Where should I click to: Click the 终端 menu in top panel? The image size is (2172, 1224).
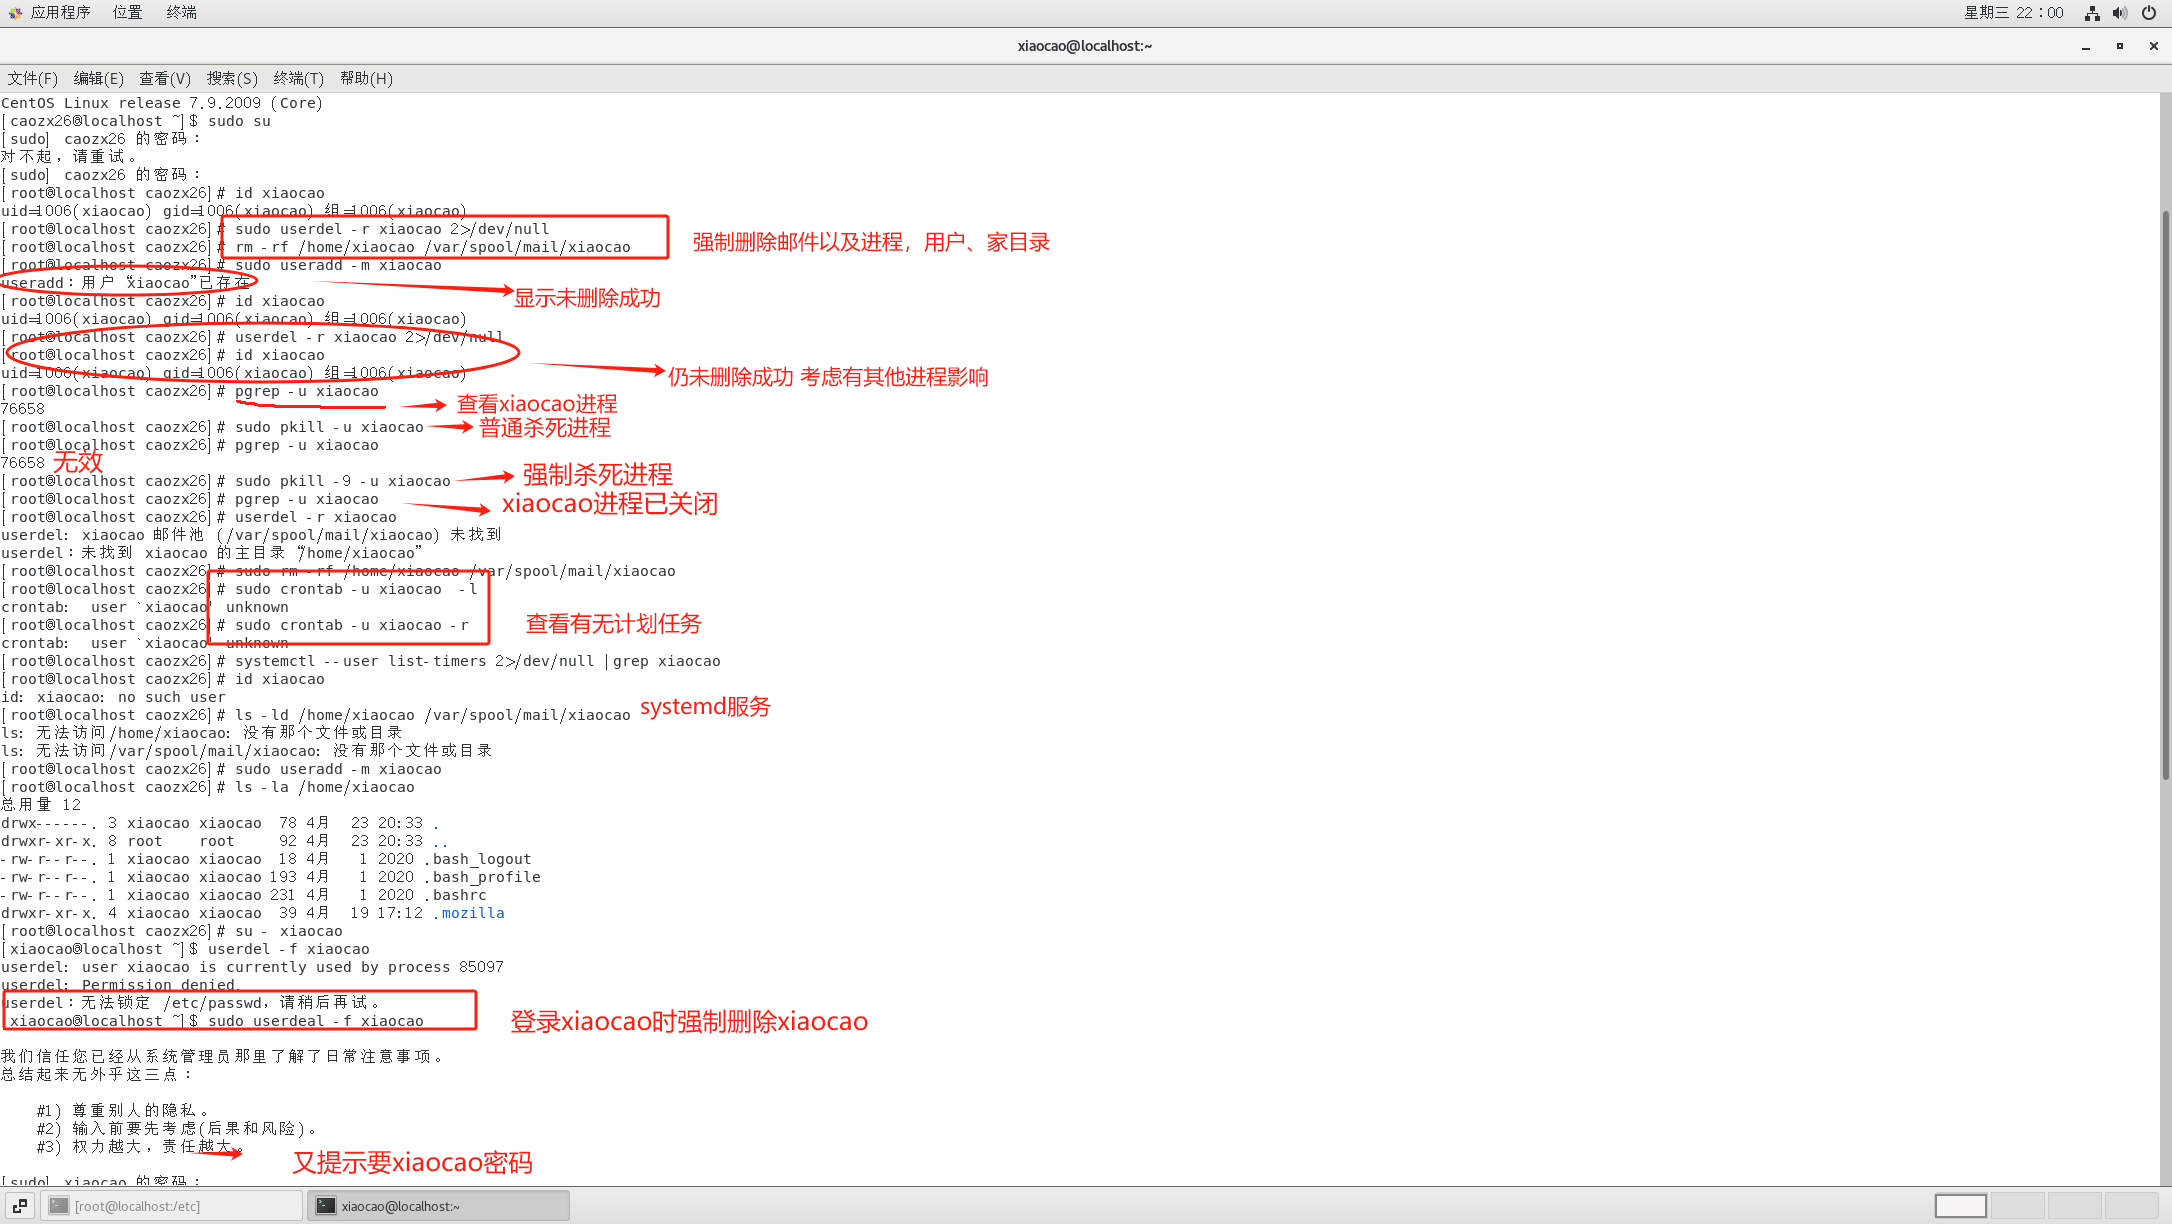point(181,12)
